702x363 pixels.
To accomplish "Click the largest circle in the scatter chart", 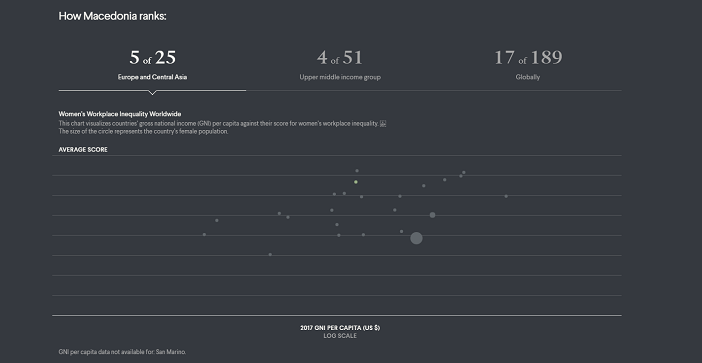I will tap(416, 238).
